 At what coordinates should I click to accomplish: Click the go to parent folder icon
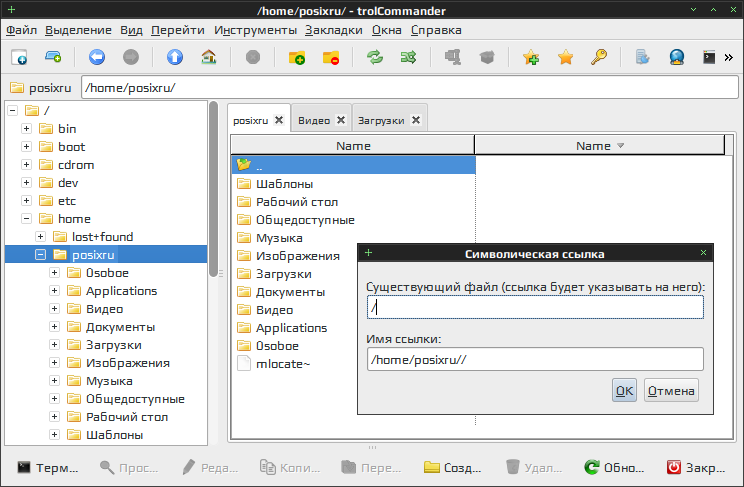[x=175, y=57]
